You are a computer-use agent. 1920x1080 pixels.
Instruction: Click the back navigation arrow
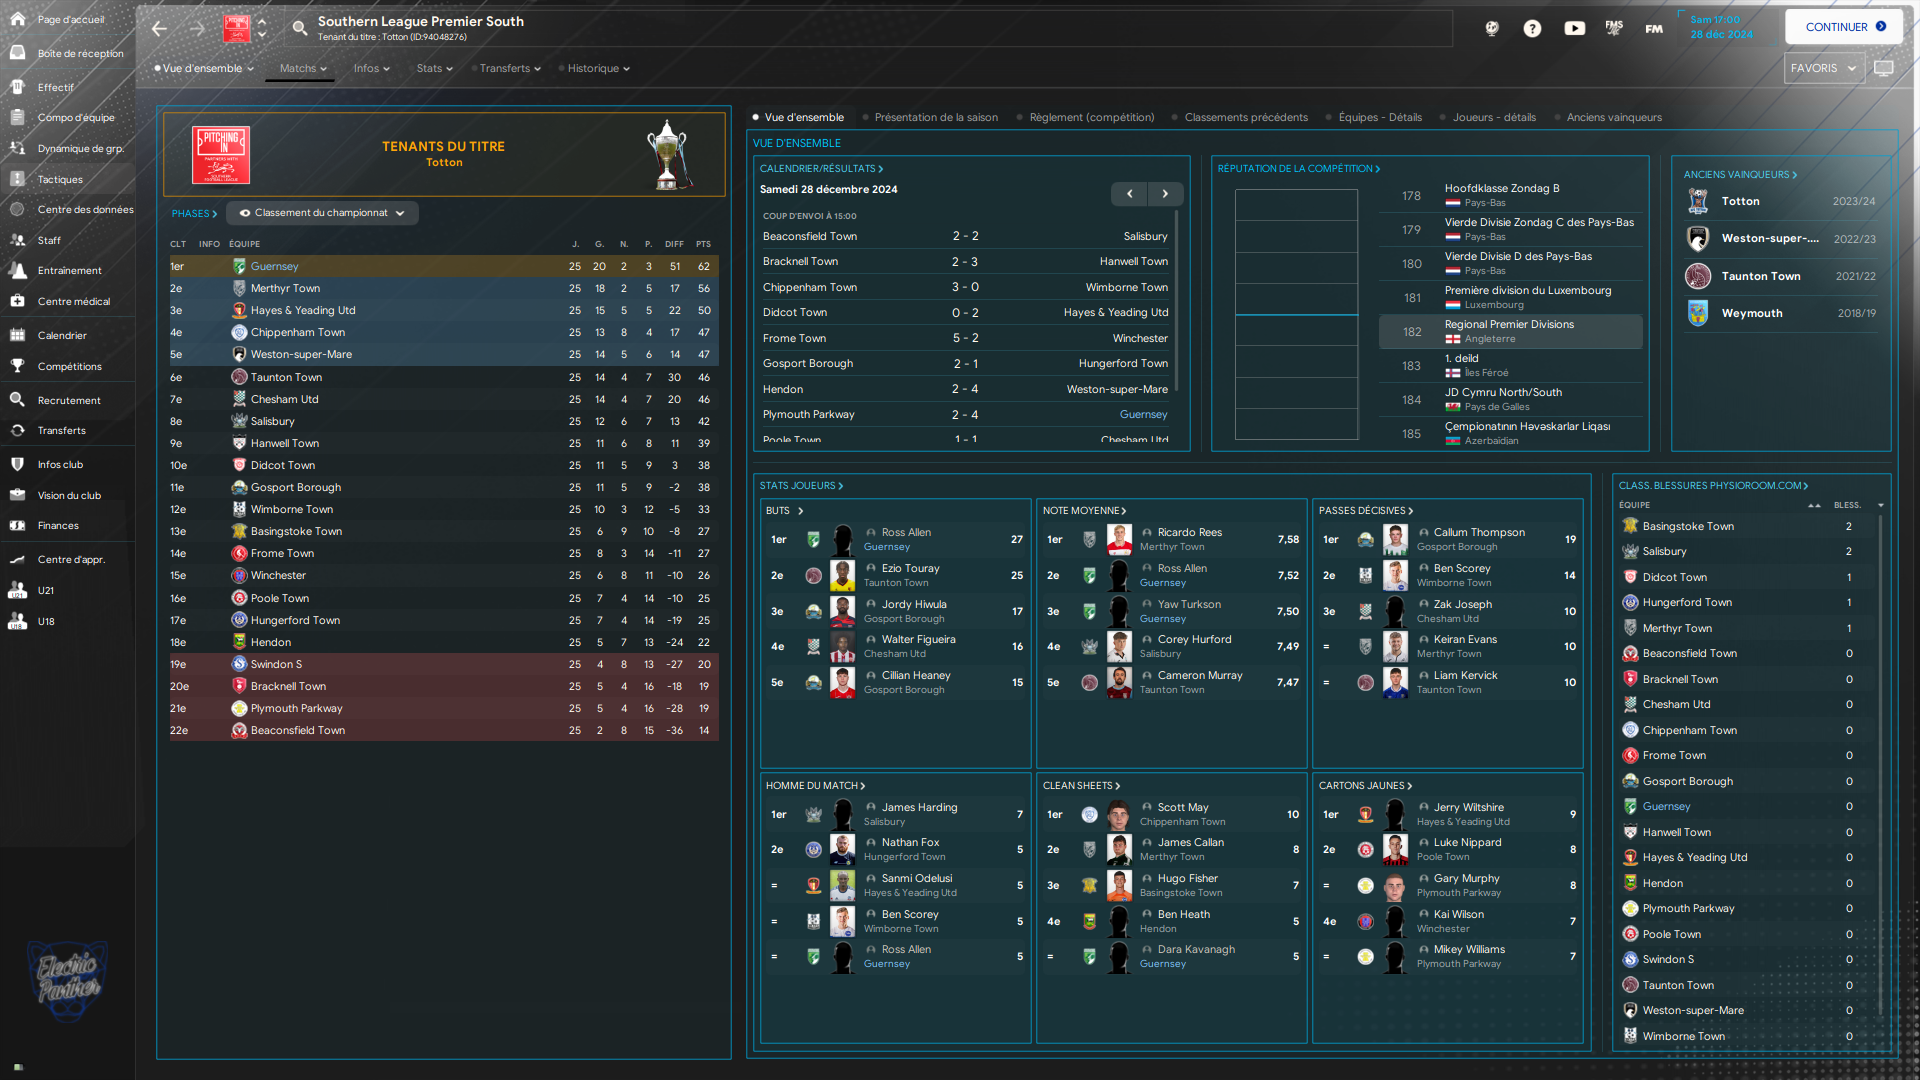[x=159, y=28]
